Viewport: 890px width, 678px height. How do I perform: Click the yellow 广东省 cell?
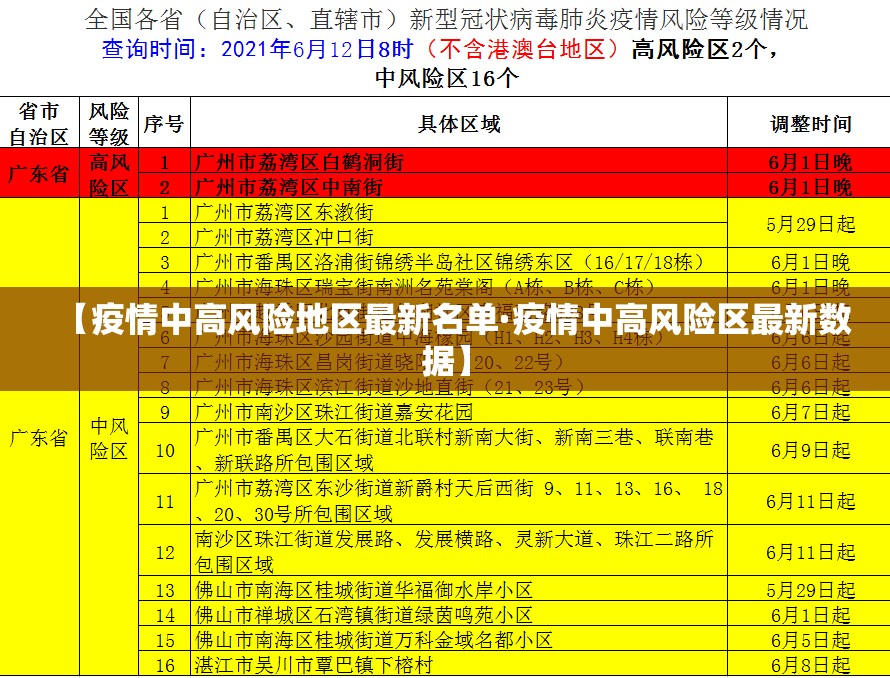point(39,438)
